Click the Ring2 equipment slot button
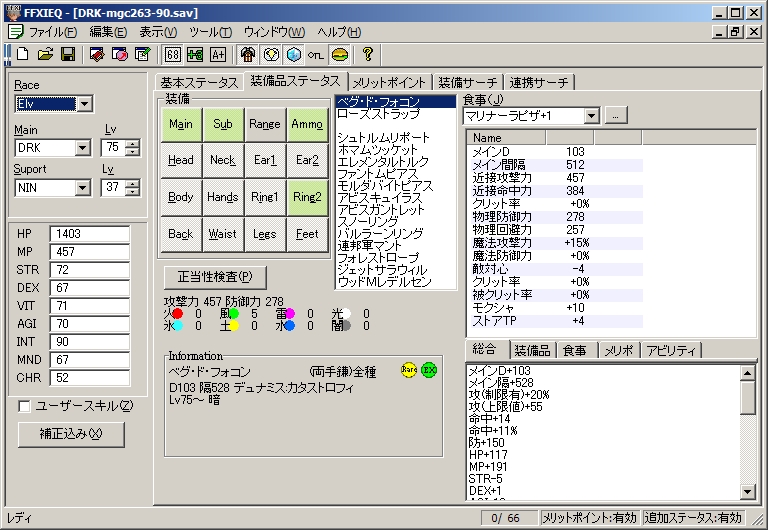This screenshot has height=530, width=768. (307, 197)
